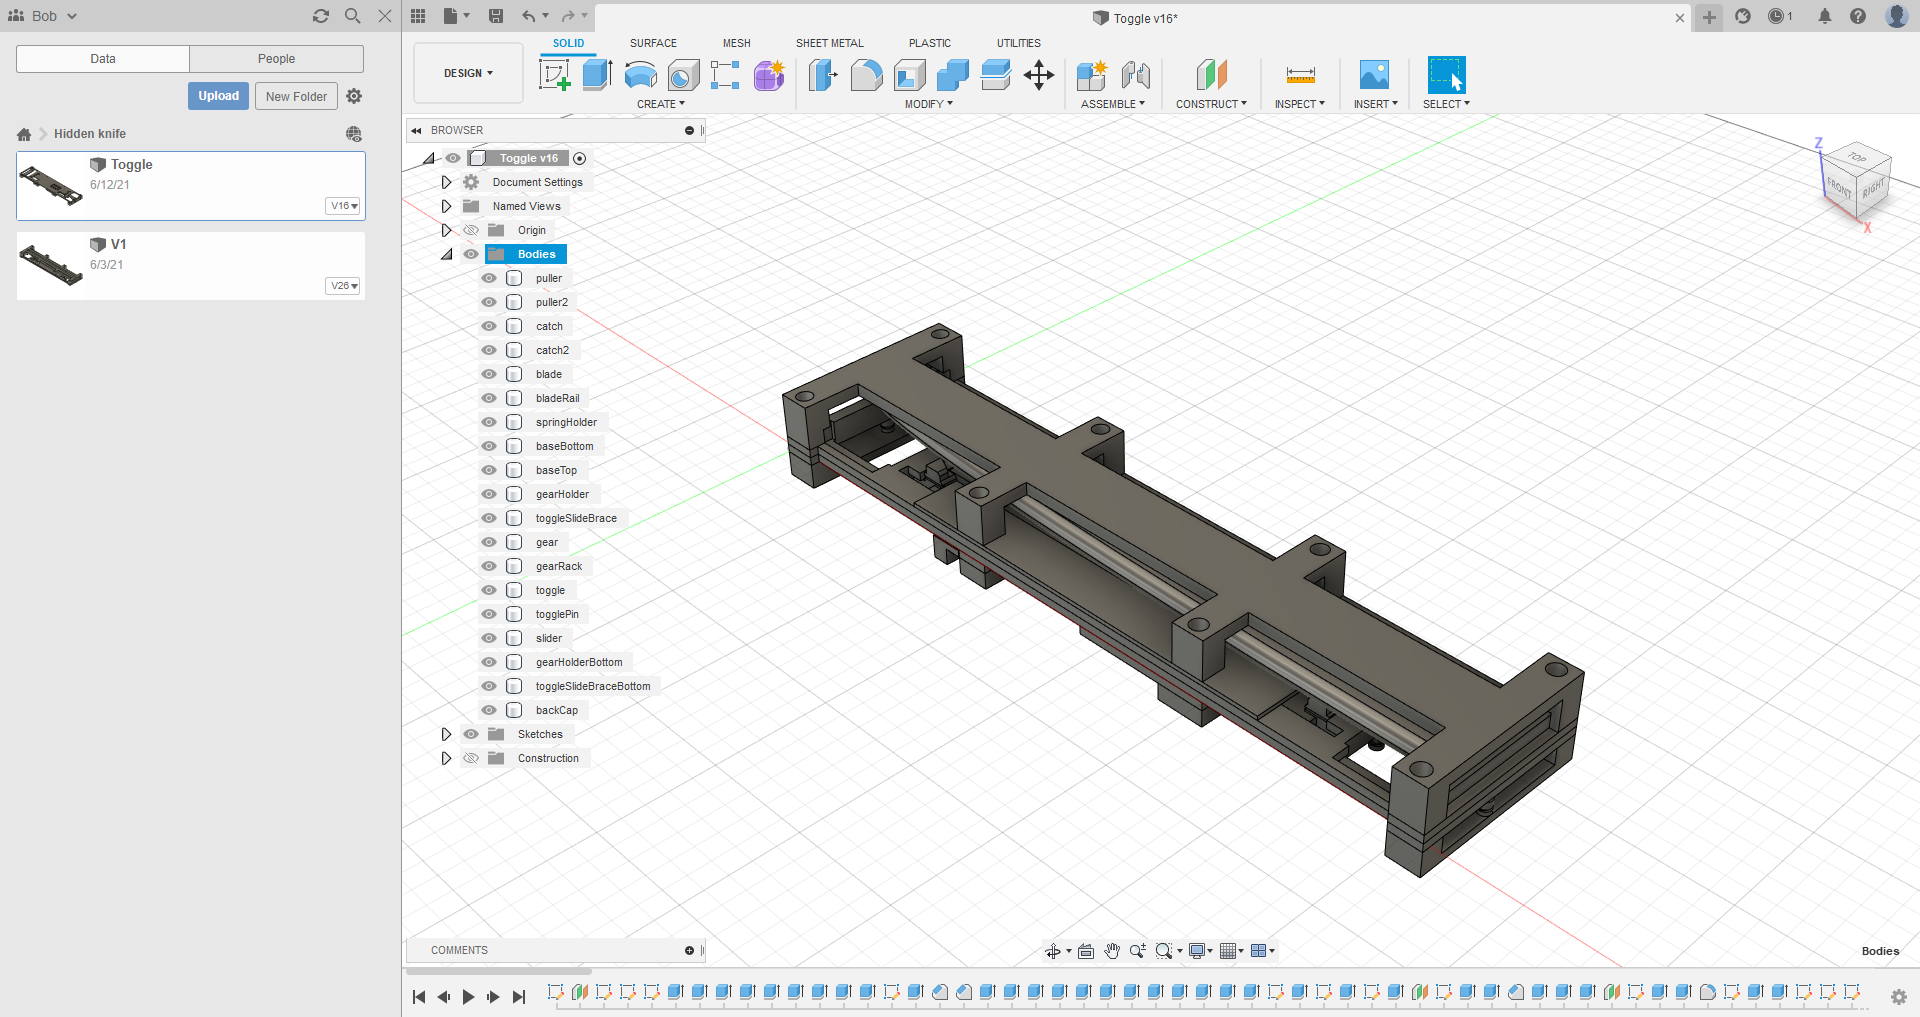The height and width of the screenshot is (1017, 1920).
Task: Switch to the MESH tab
Action: (x=737, y=43)
